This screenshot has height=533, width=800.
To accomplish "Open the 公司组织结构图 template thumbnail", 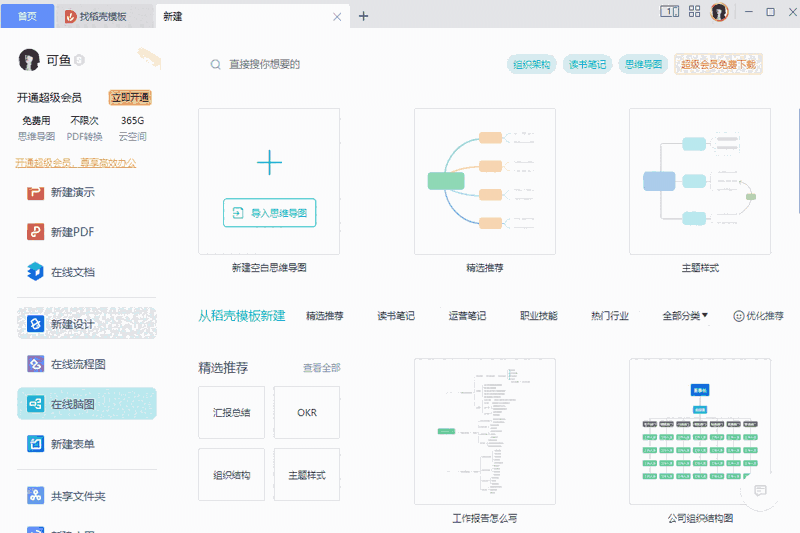I will click(700, 432).
